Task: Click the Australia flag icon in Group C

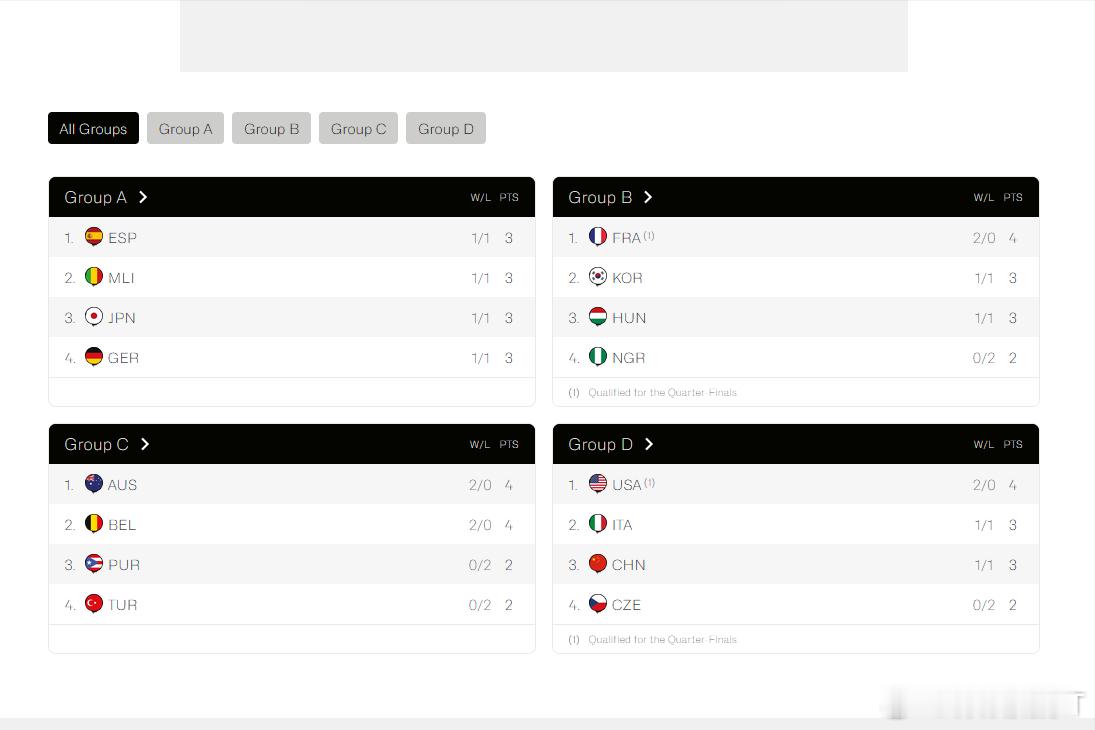Action: click(x=94, y=483)
